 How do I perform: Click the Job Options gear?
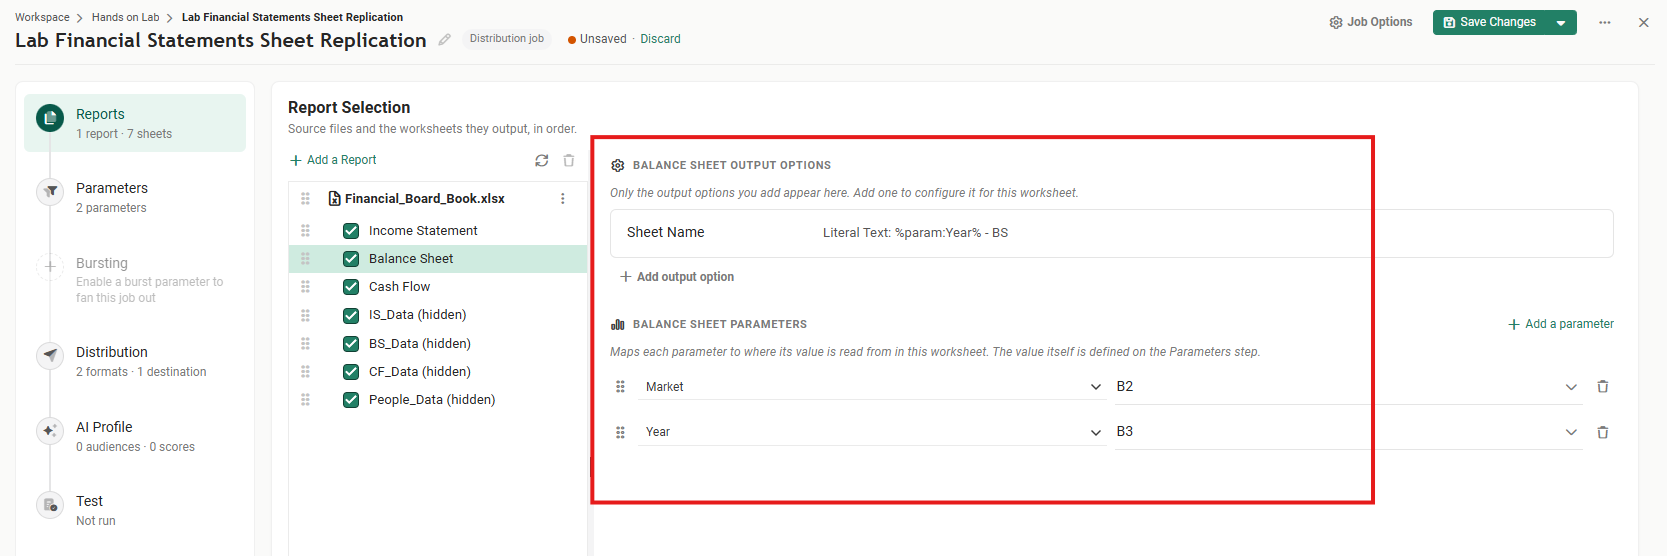point(1336,22)
